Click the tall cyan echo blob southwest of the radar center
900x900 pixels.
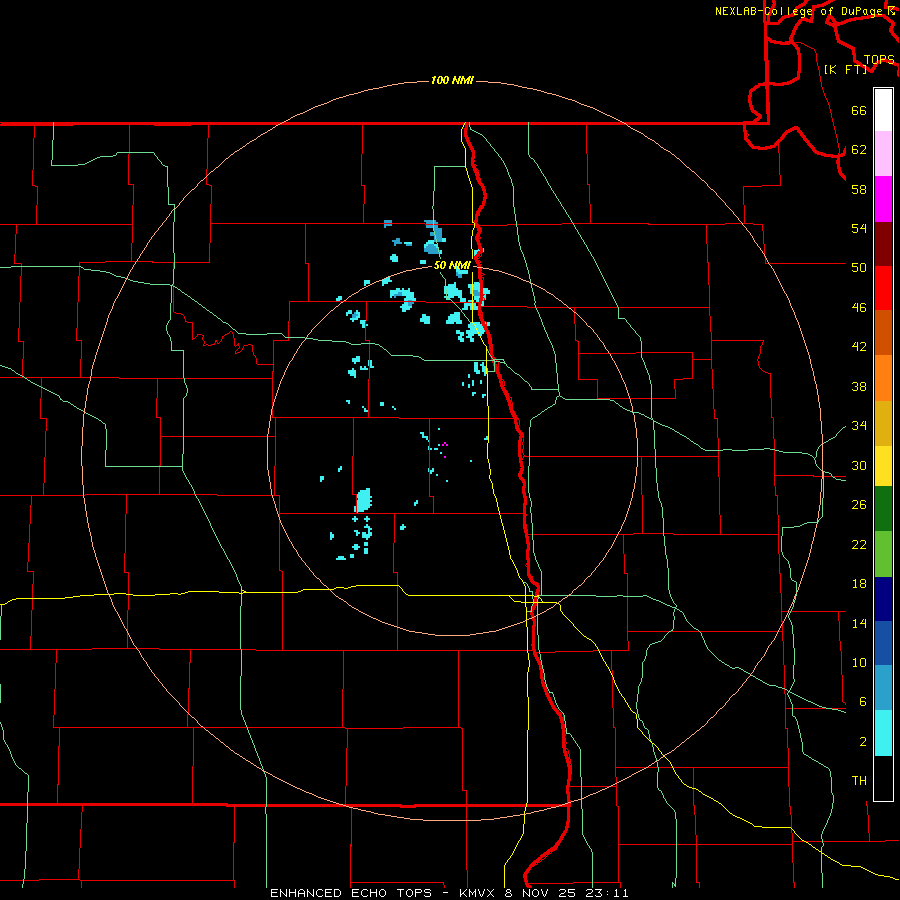tap(363, 500)
